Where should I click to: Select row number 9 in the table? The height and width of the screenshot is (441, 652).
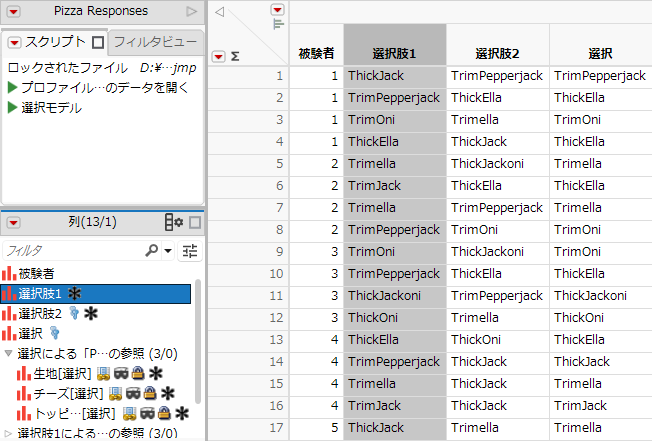(248, 252)
